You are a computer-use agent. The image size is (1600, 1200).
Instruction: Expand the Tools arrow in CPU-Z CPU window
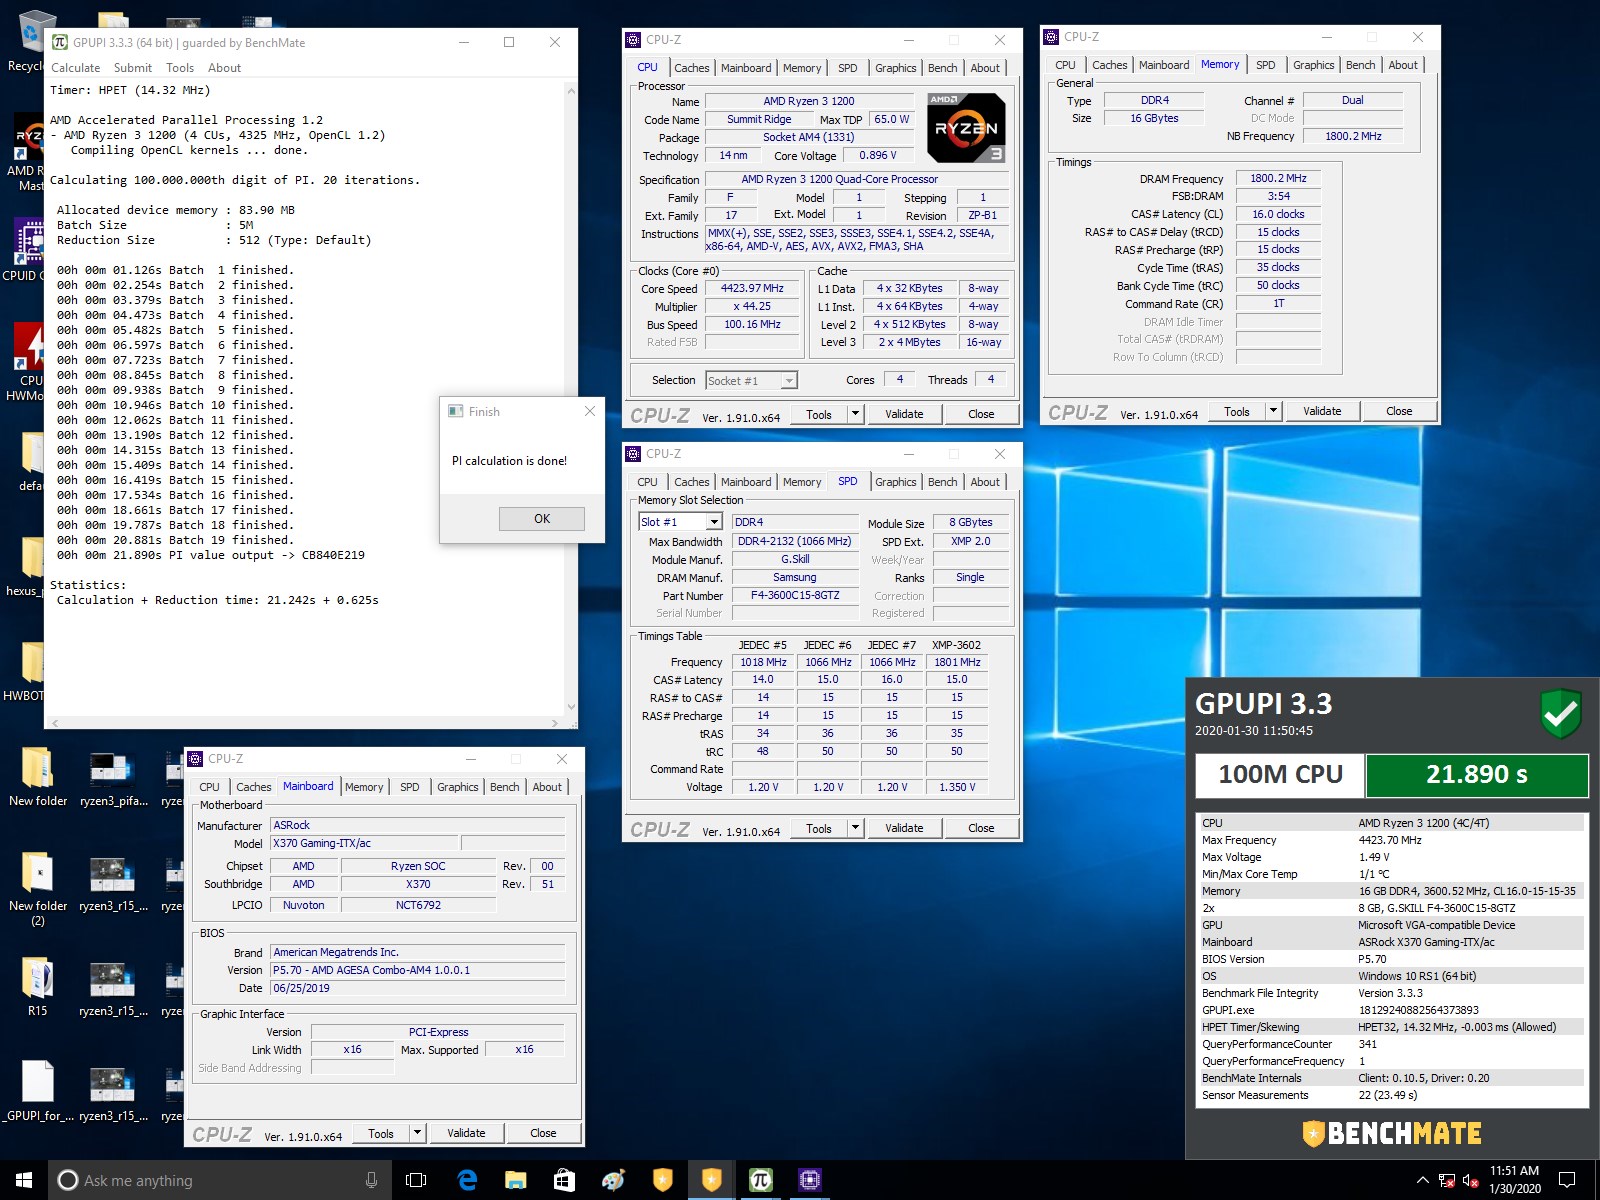pos(856,414)
